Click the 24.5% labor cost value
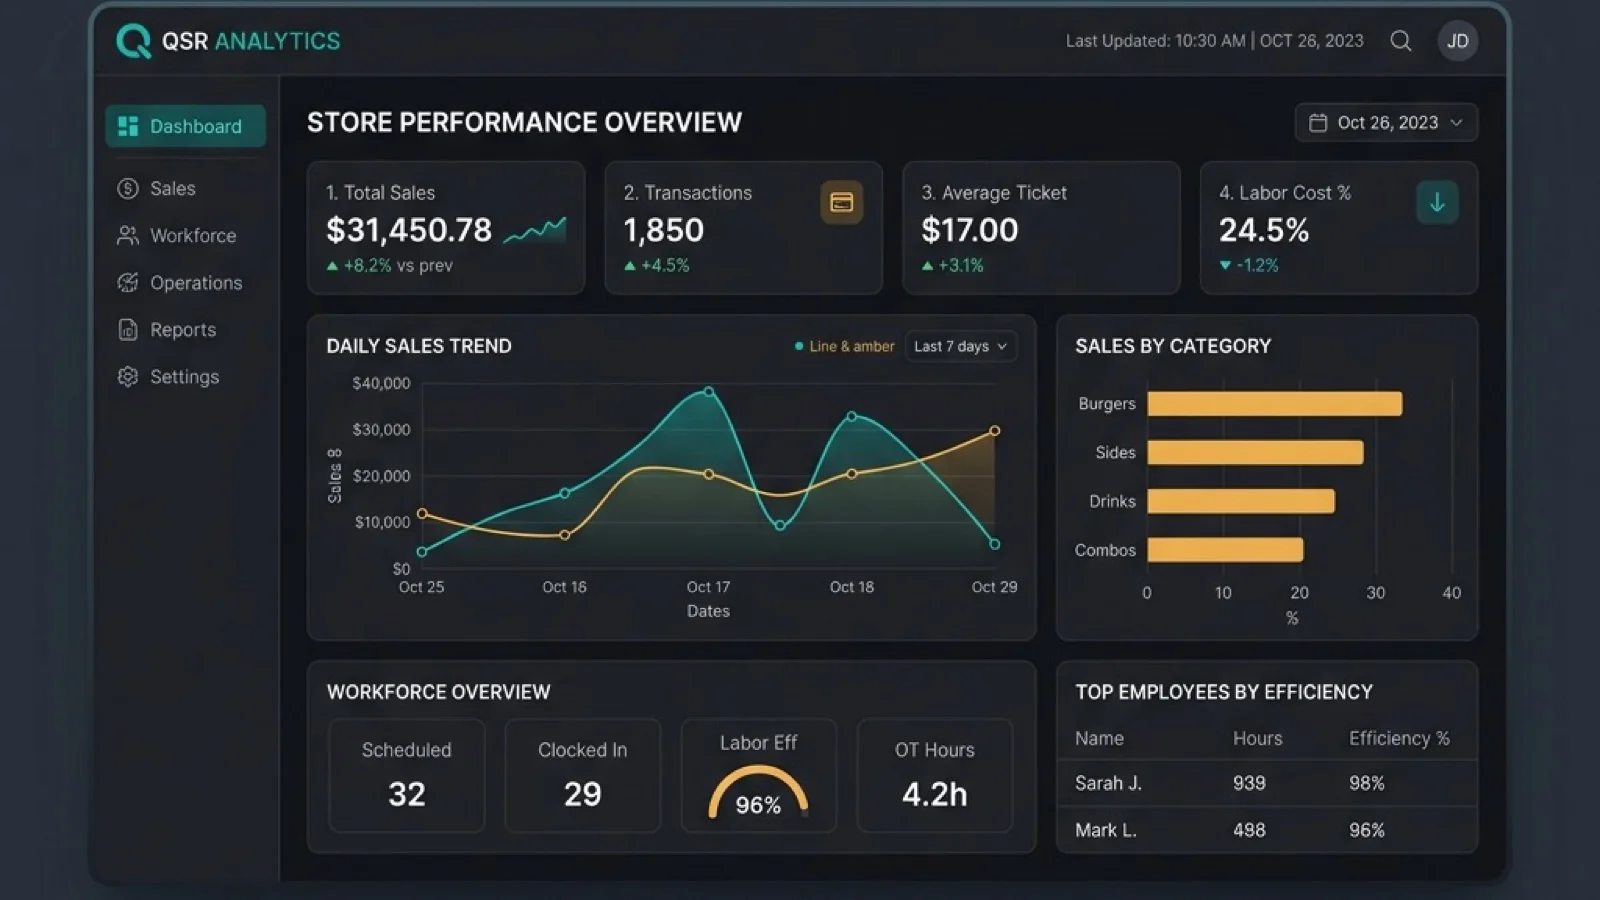Viewport: 1600px width, 900px height. click(1264, 230)
